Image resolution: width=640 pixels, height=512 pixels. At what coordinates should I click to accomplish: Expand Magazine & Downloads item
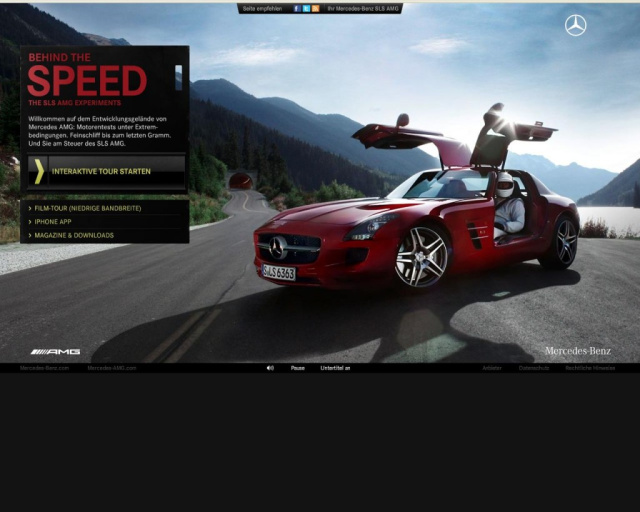click(x=74, y=236)
